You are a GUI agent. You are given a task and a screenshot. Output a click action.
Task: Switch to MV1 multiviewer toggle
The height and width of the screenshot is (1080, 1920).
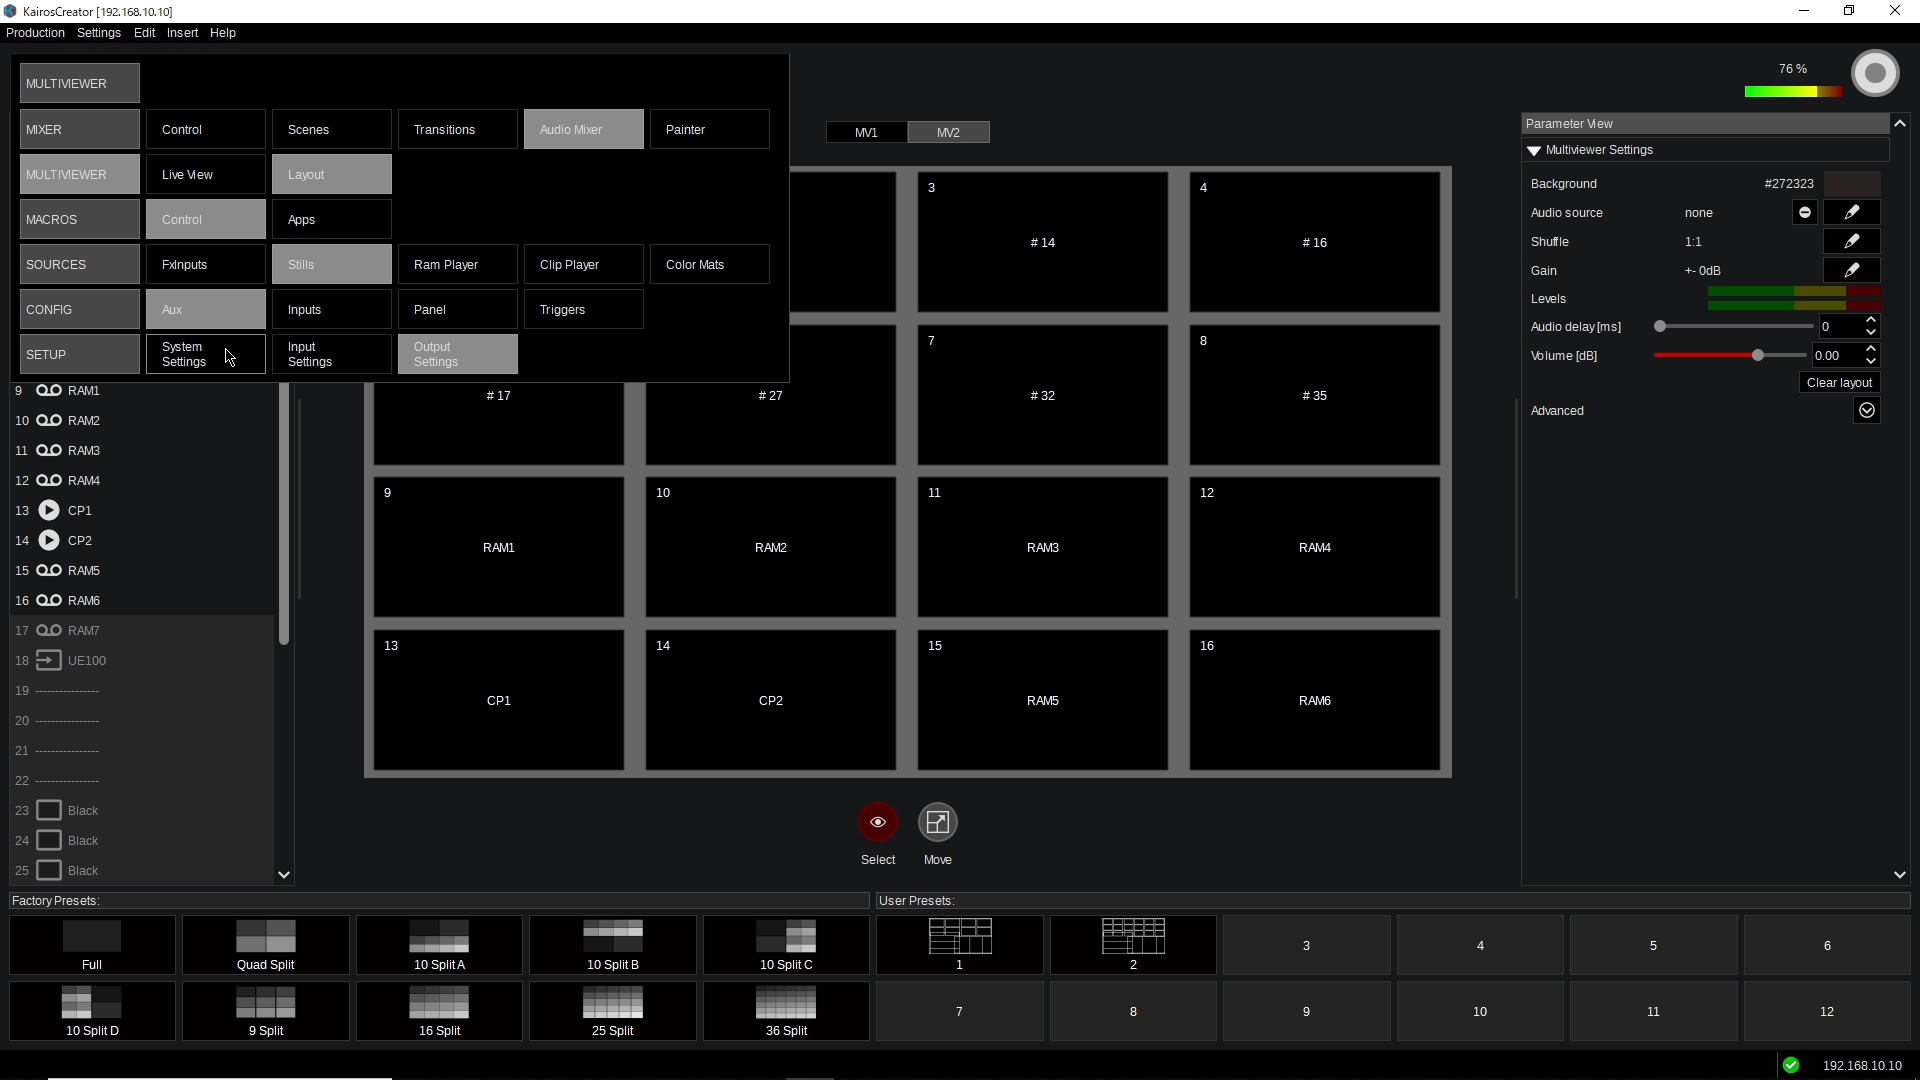[866, 132]
